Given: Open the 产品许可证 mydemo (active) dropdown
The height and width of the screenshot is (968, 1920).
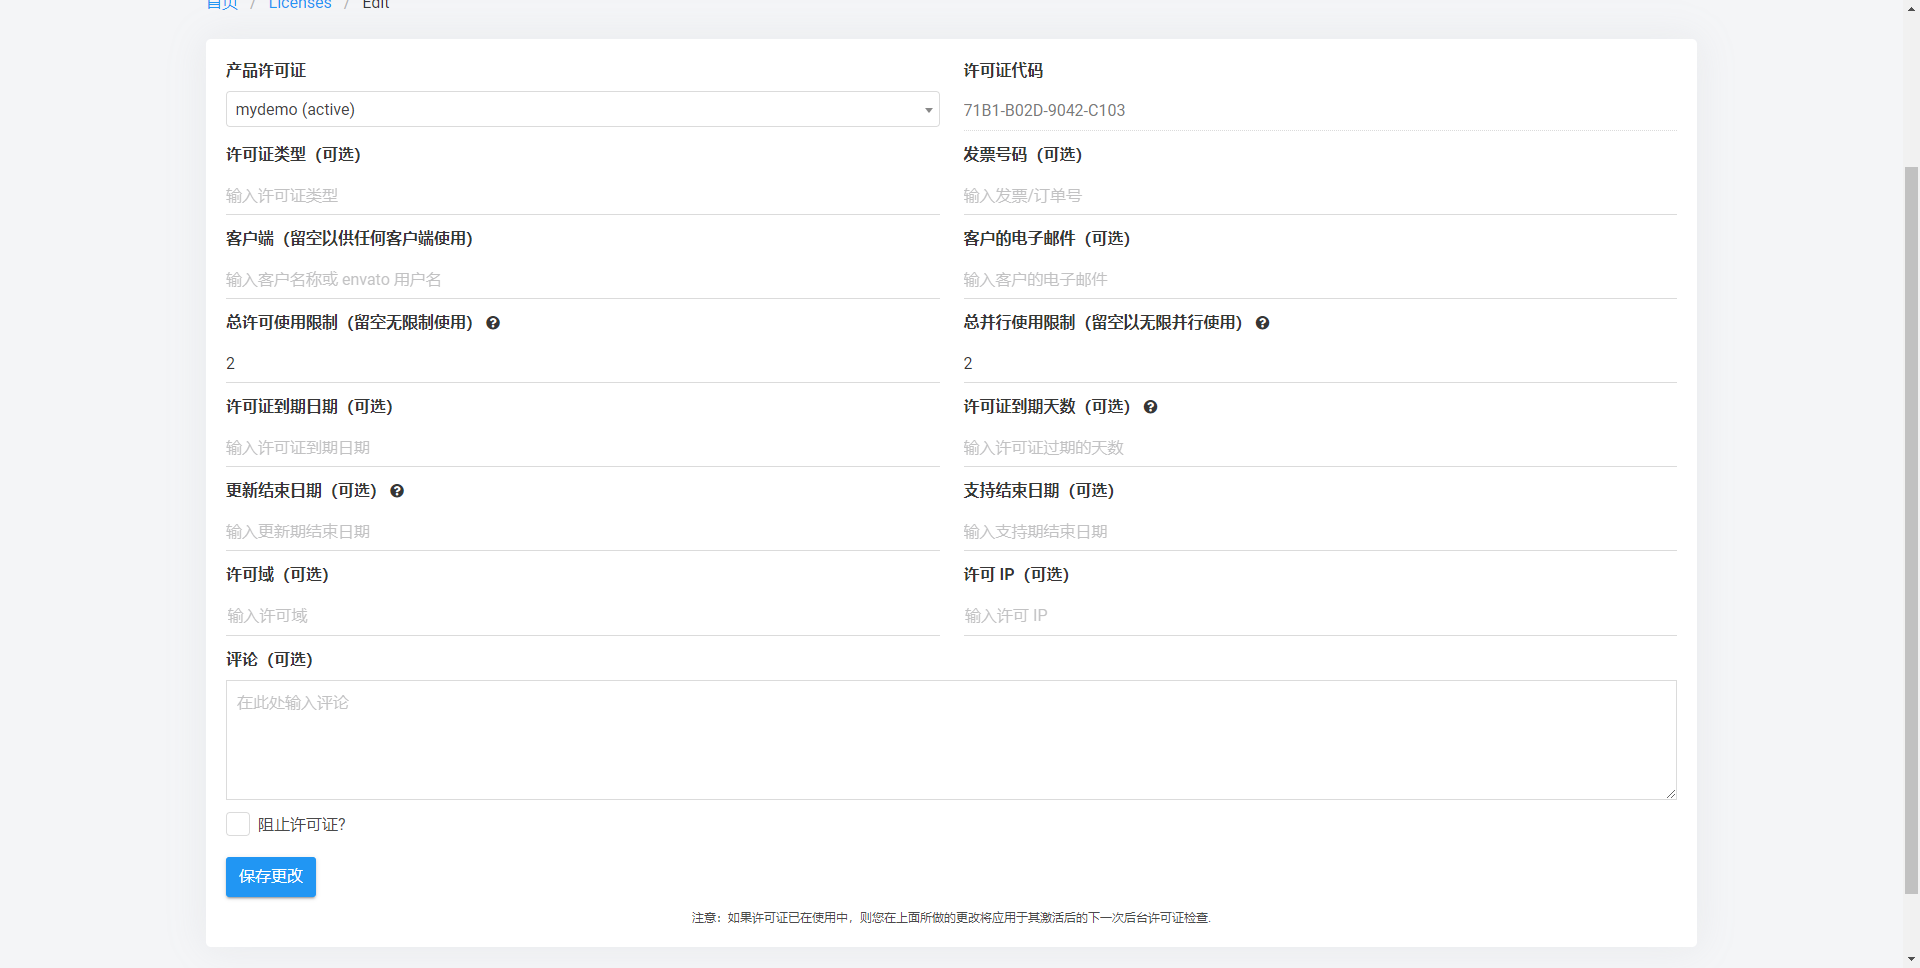Looking at the screenshot, I should (x=582, y=109).
